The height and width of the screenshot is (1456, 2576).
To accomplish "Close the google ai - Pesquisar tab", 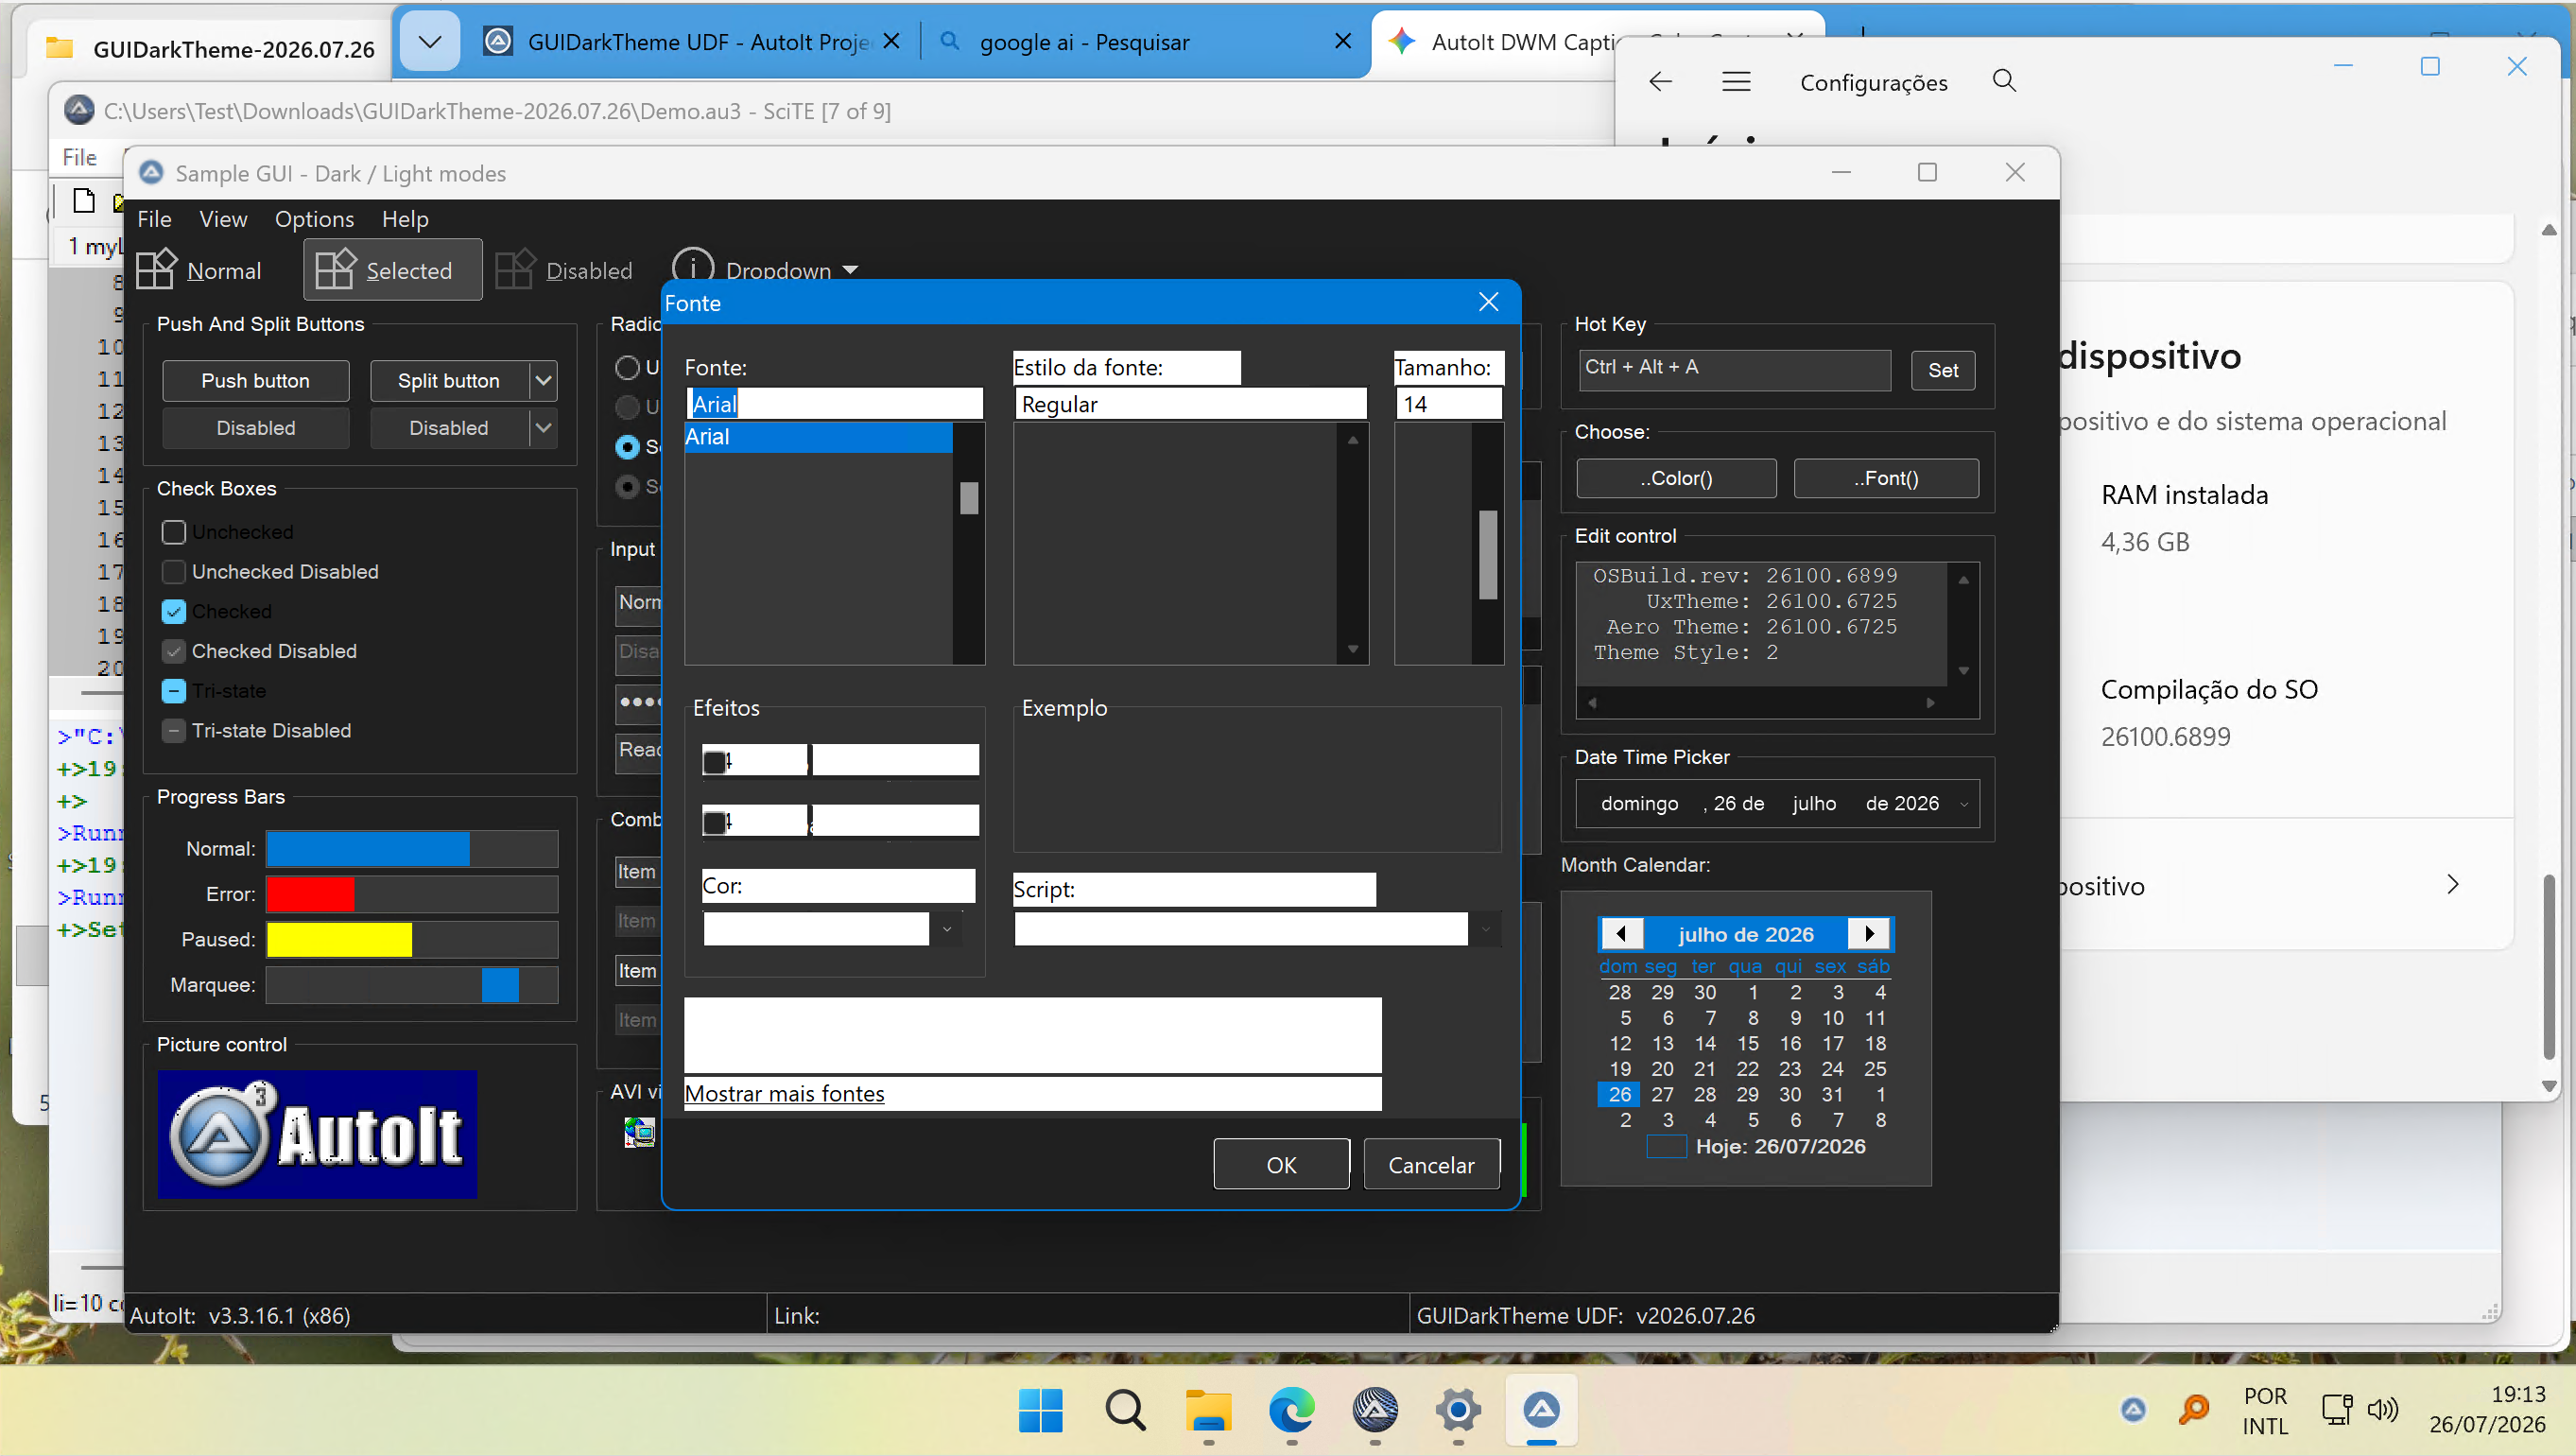I will point(1343,41).
